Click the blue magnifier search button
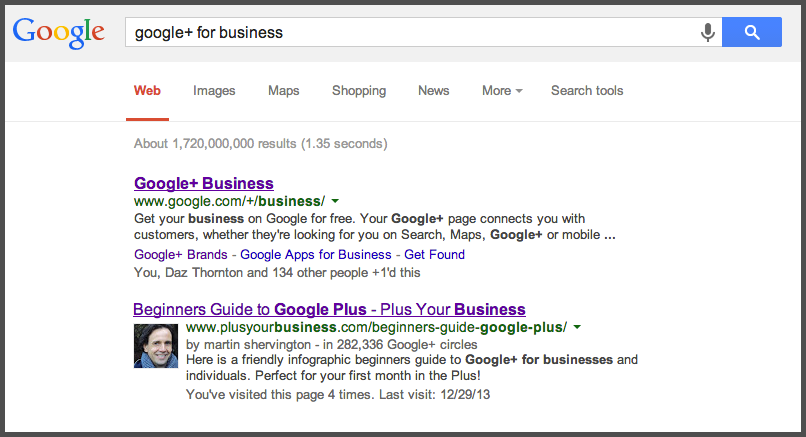 point(752,32)
